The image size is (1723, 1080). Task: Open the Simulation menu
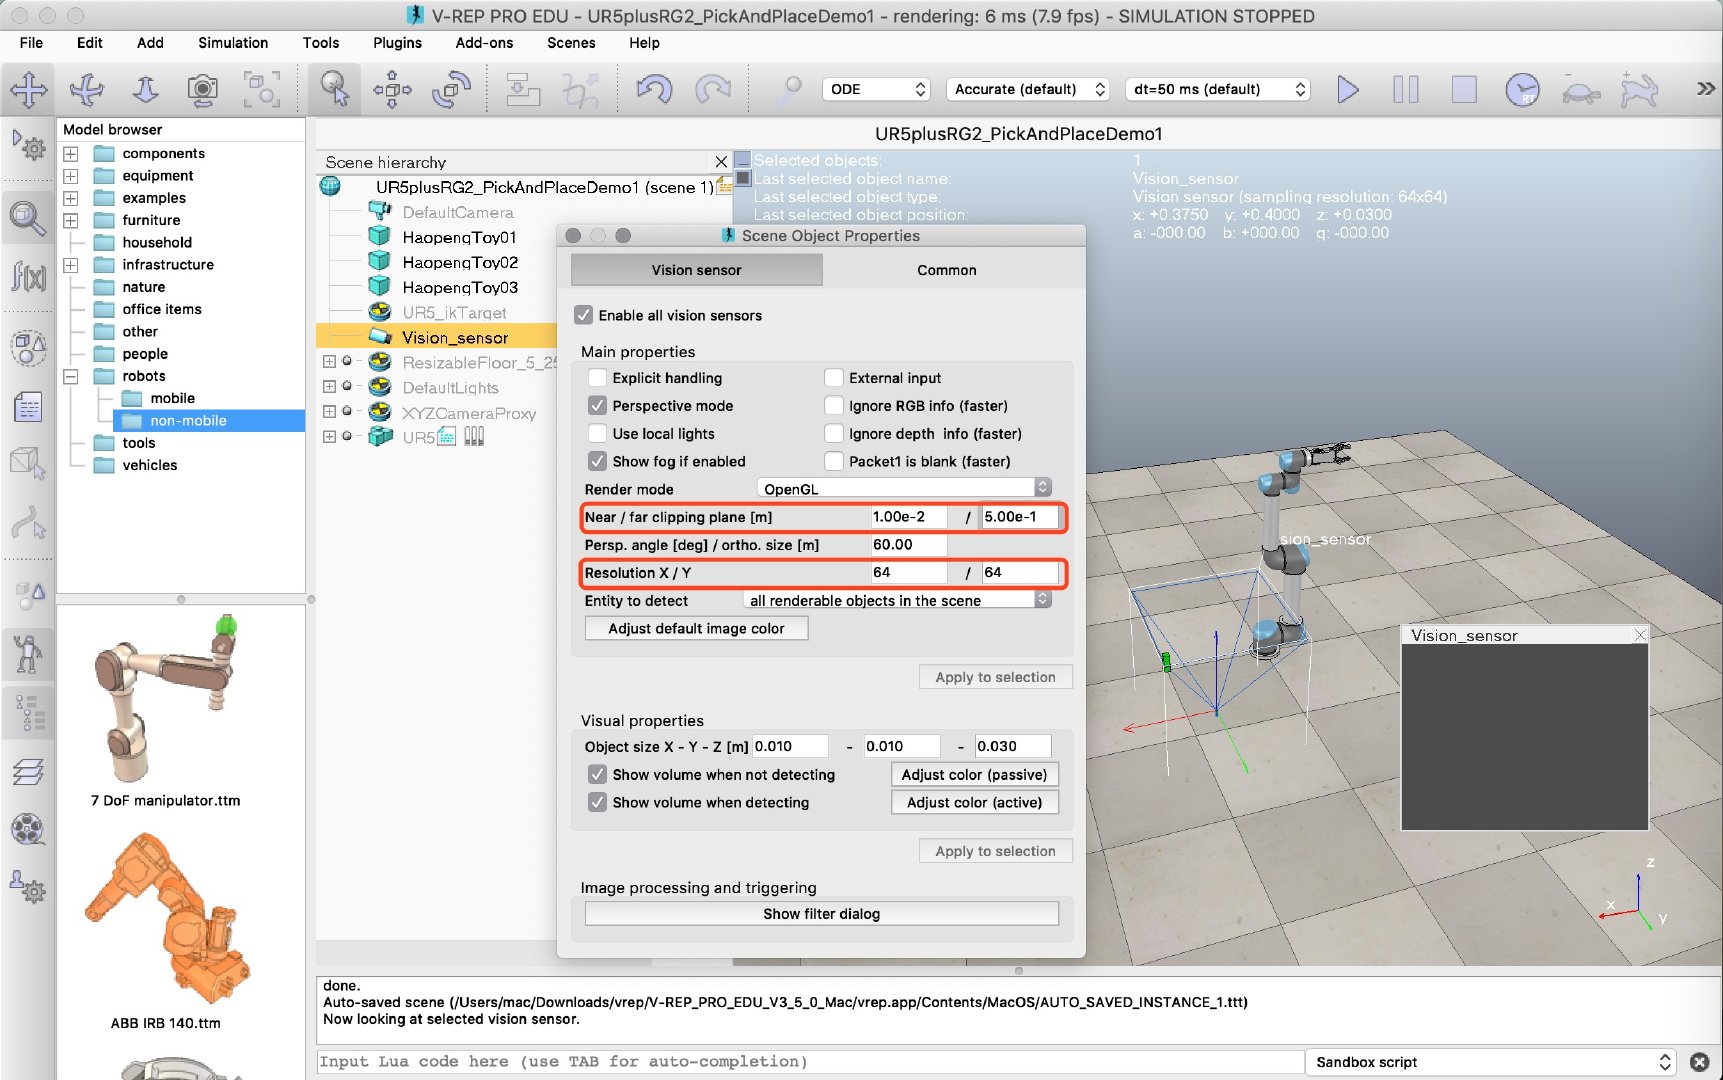click(232, 43)
